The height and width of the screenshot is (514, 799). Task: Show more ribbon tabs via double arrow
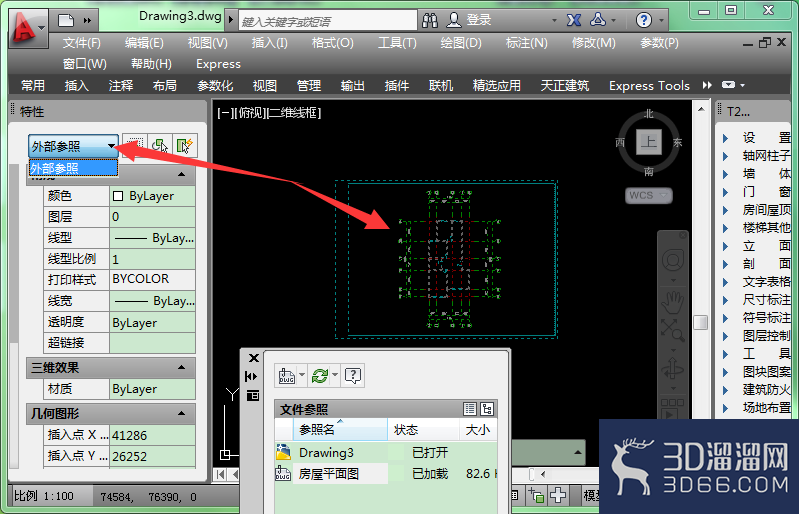[x=707, y=85]
